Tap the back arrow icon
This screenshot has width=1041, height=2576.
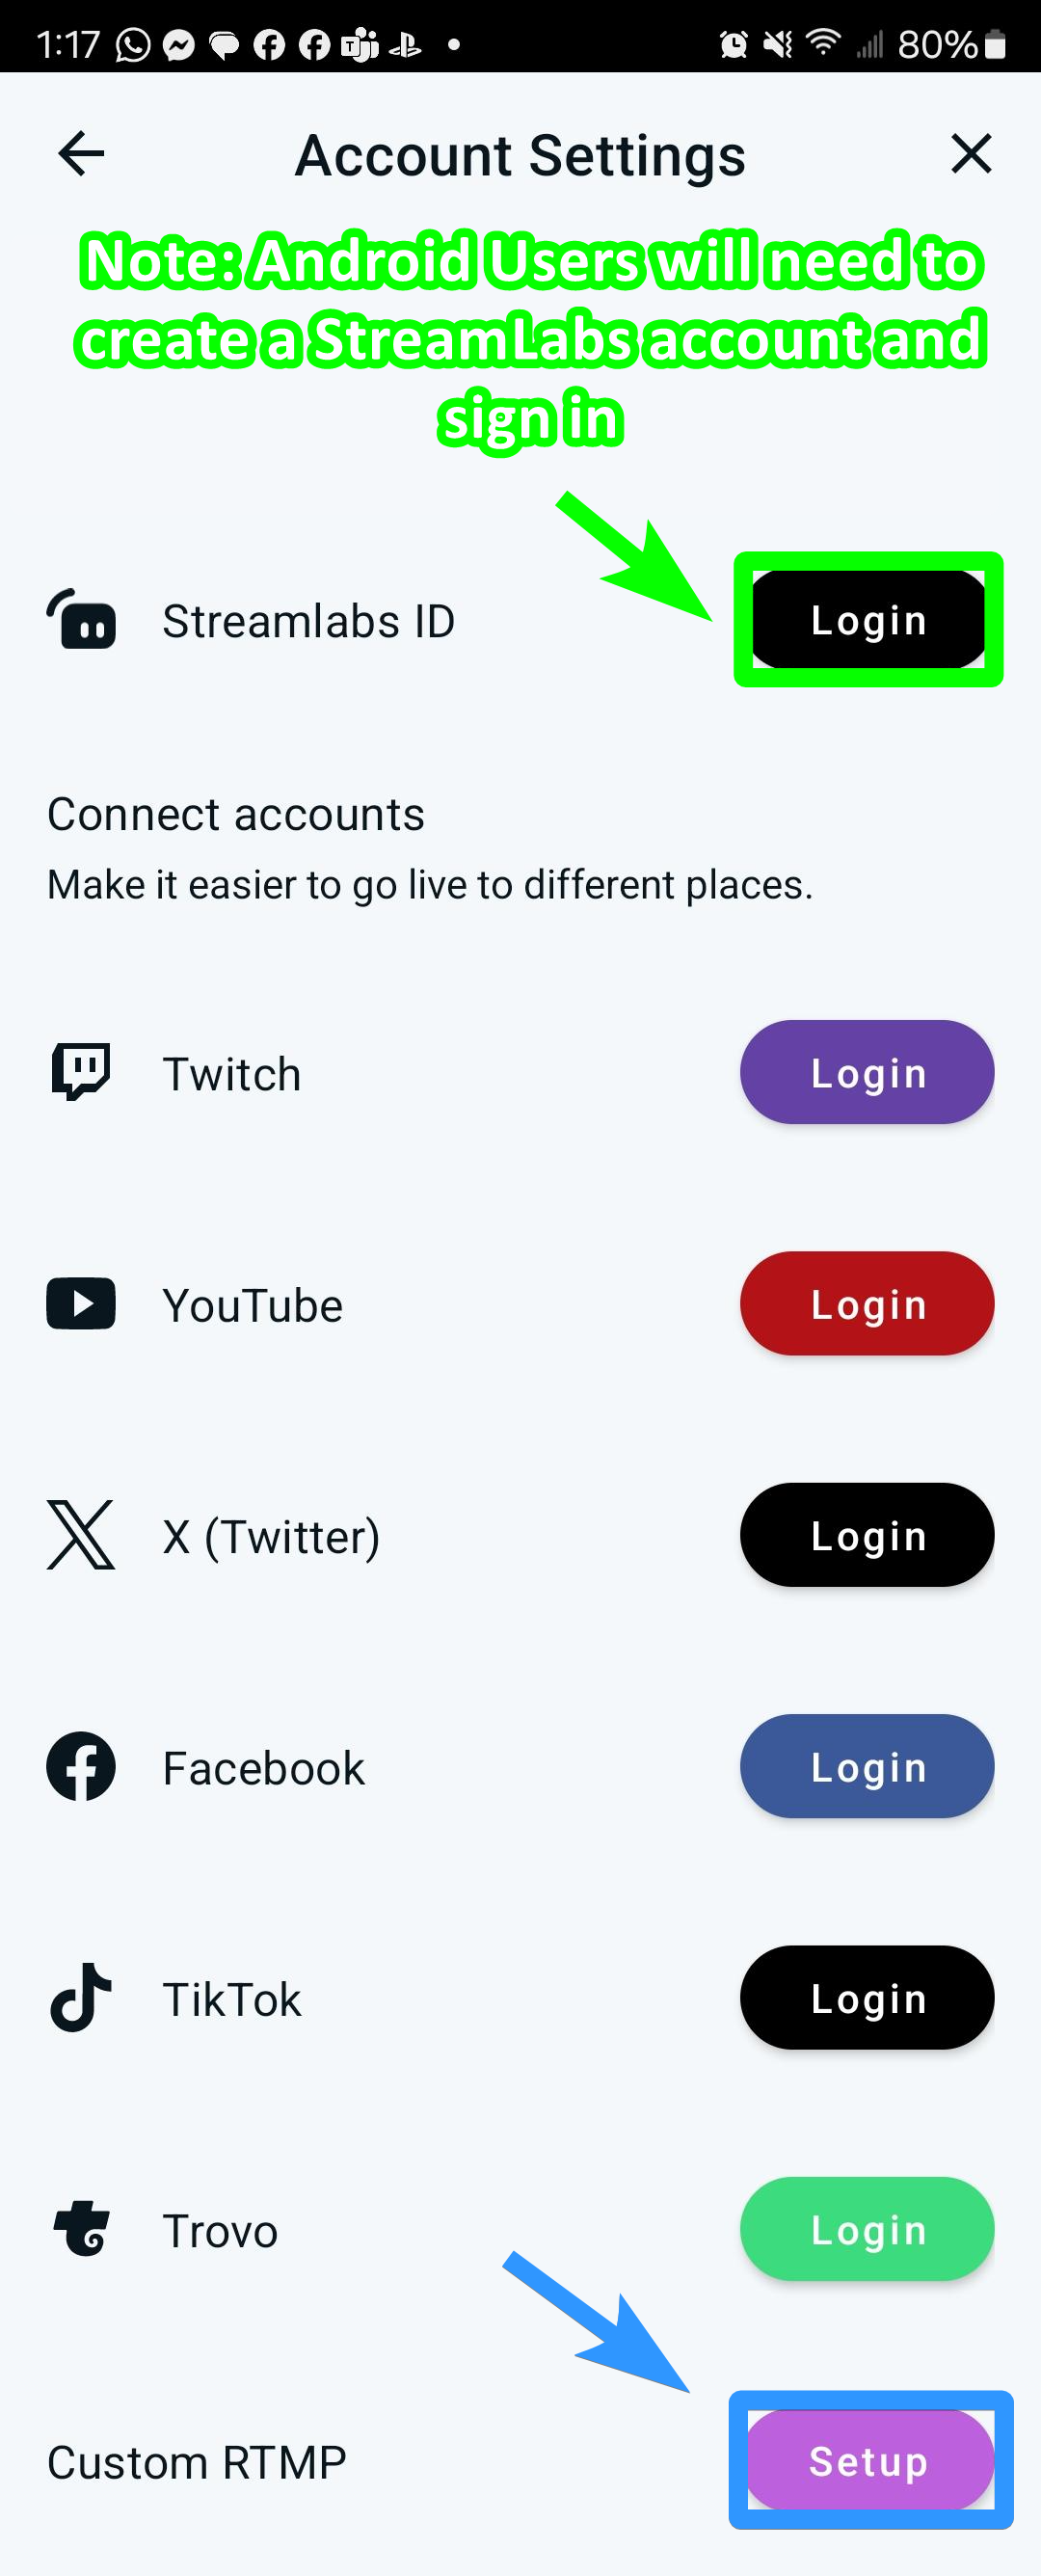pos(81,154)
